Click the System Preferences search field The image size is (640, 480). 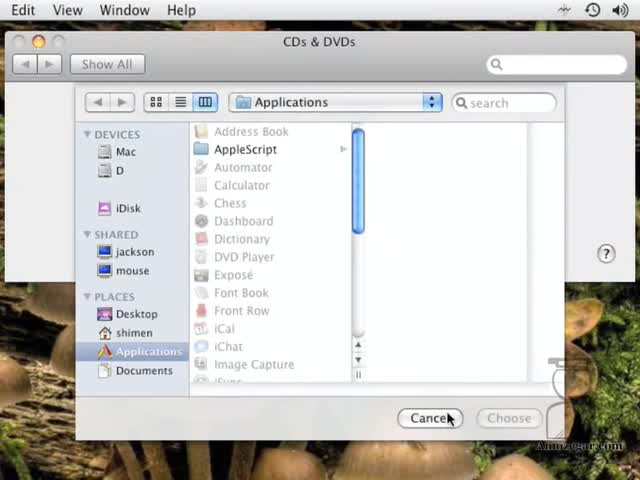[557, 64]
